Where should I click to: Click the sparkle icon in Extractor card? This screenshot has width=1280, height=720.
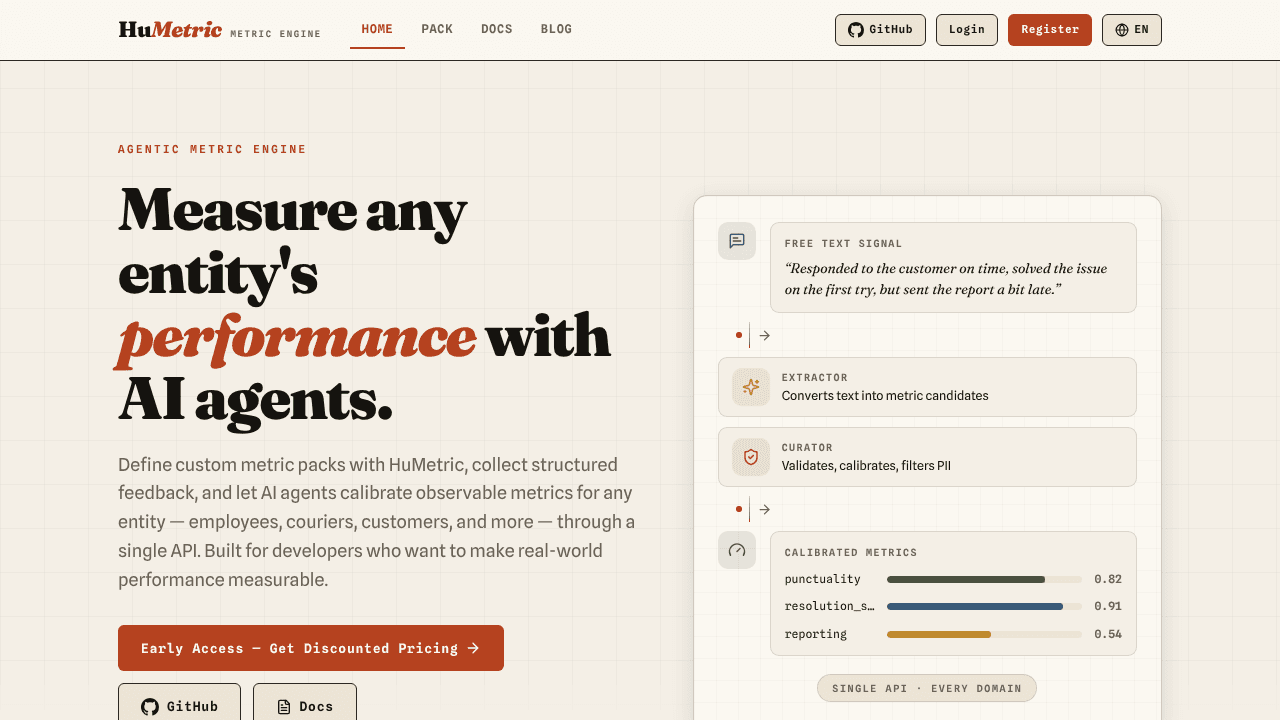751,387
